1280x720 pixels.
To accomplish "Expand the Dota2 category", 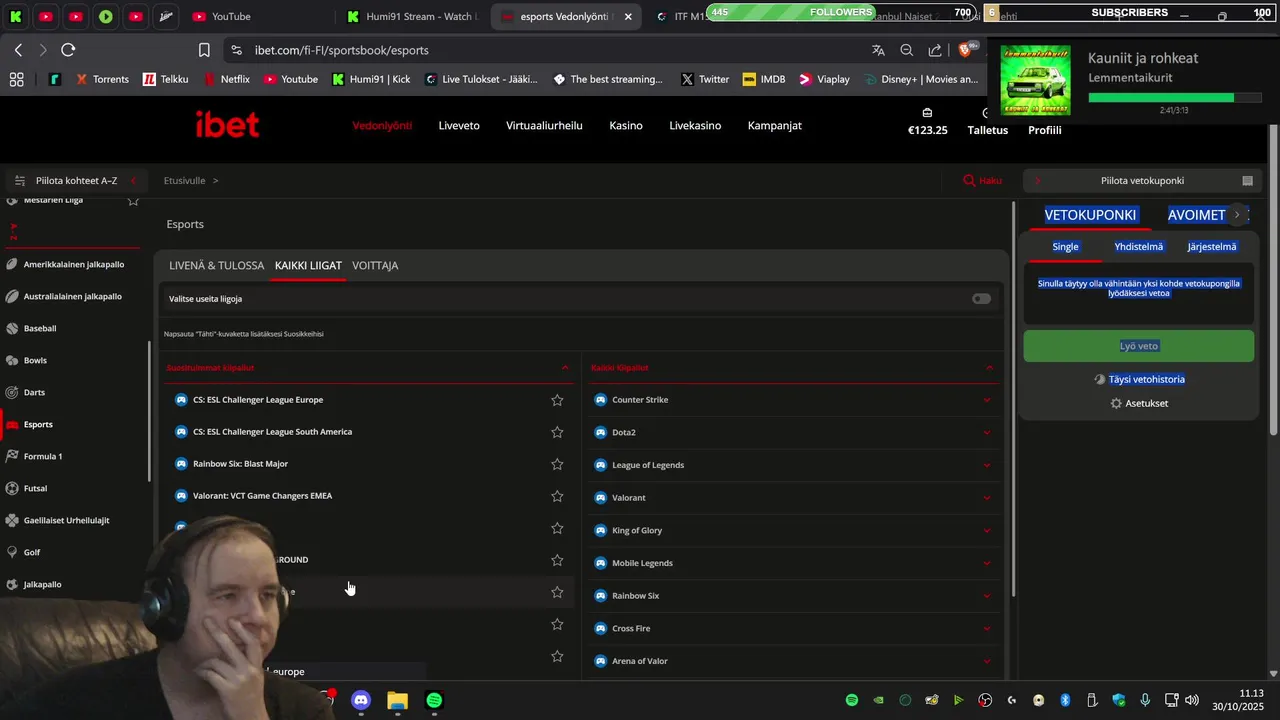I will coord(987,433).
